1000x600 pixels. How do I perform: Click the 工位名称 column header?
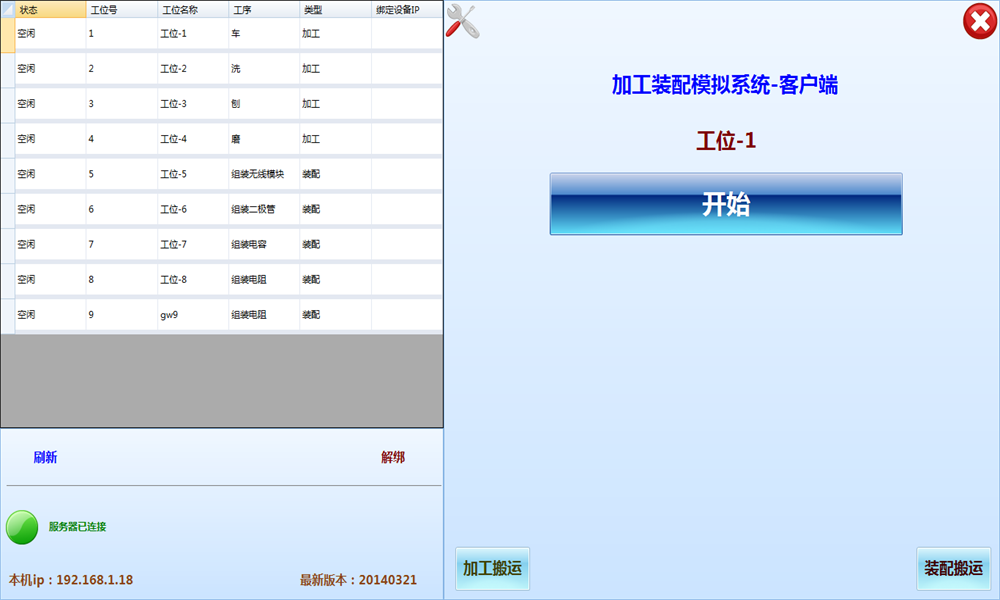click(193, 10)
